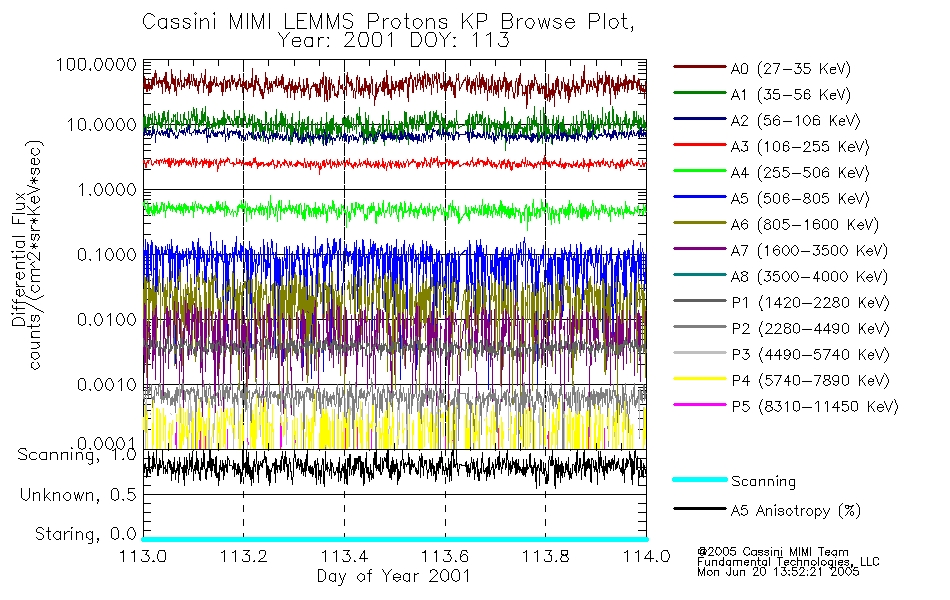Viewport: 950px width, 600px height.
Task: Click the dark red A0 legend line swatch
Action: click(699, 66)
